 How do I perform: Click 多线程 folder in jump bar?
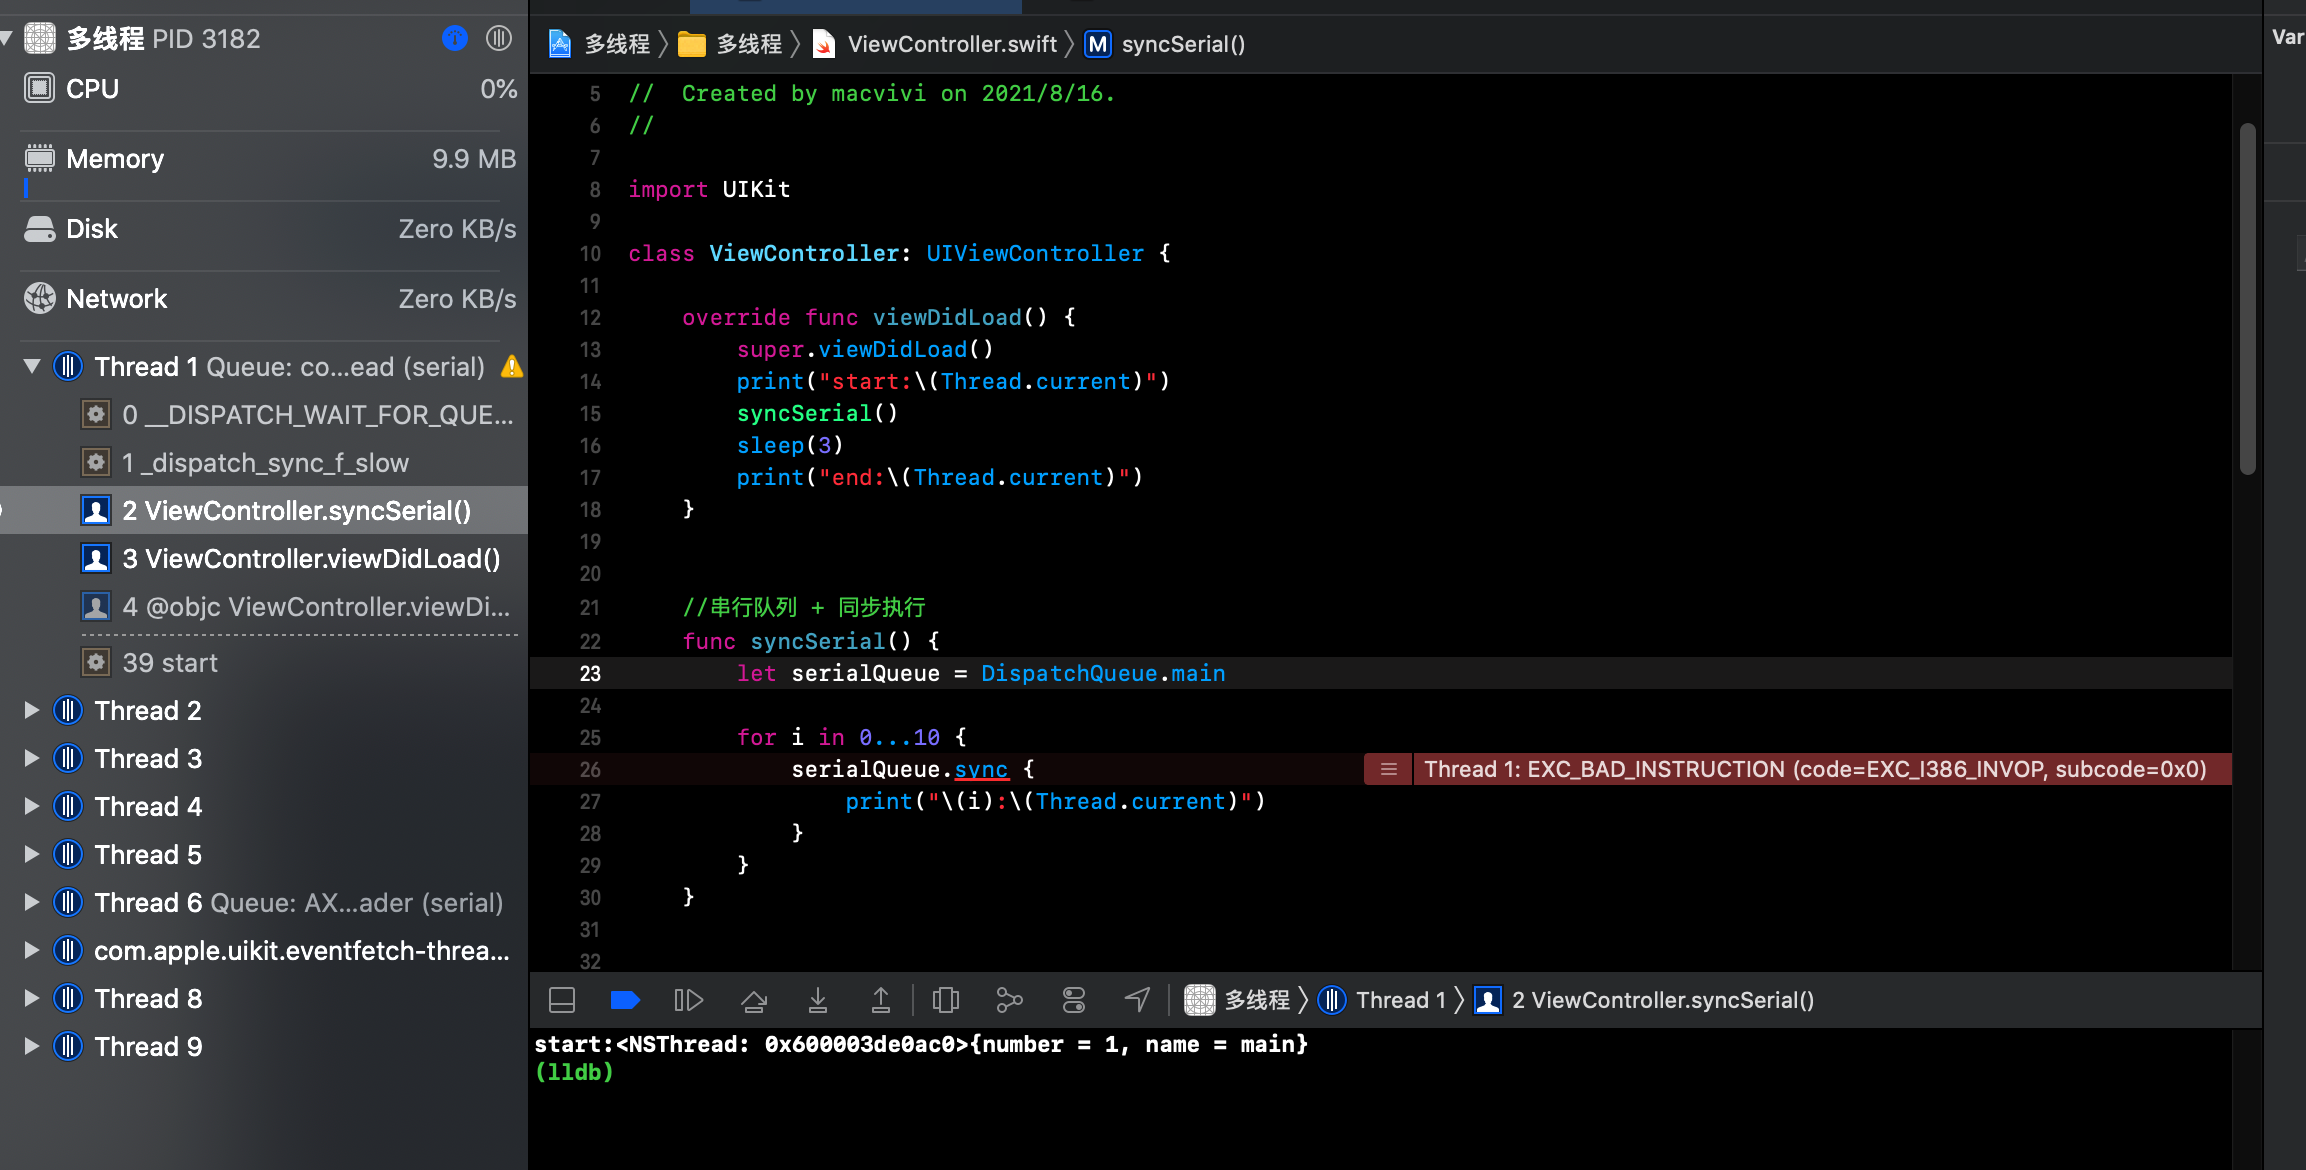730,44
